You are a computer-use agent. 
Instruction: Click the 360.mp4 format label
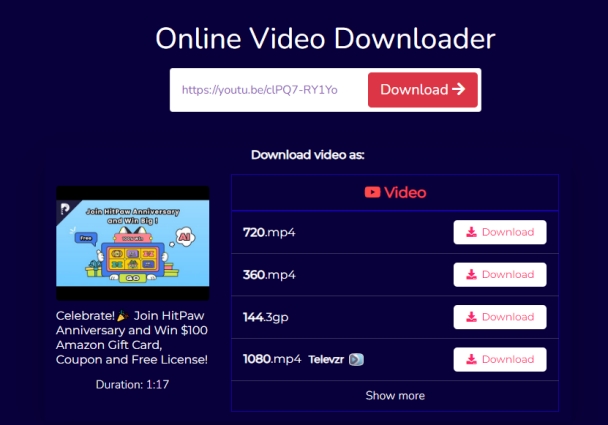(269, 275)
